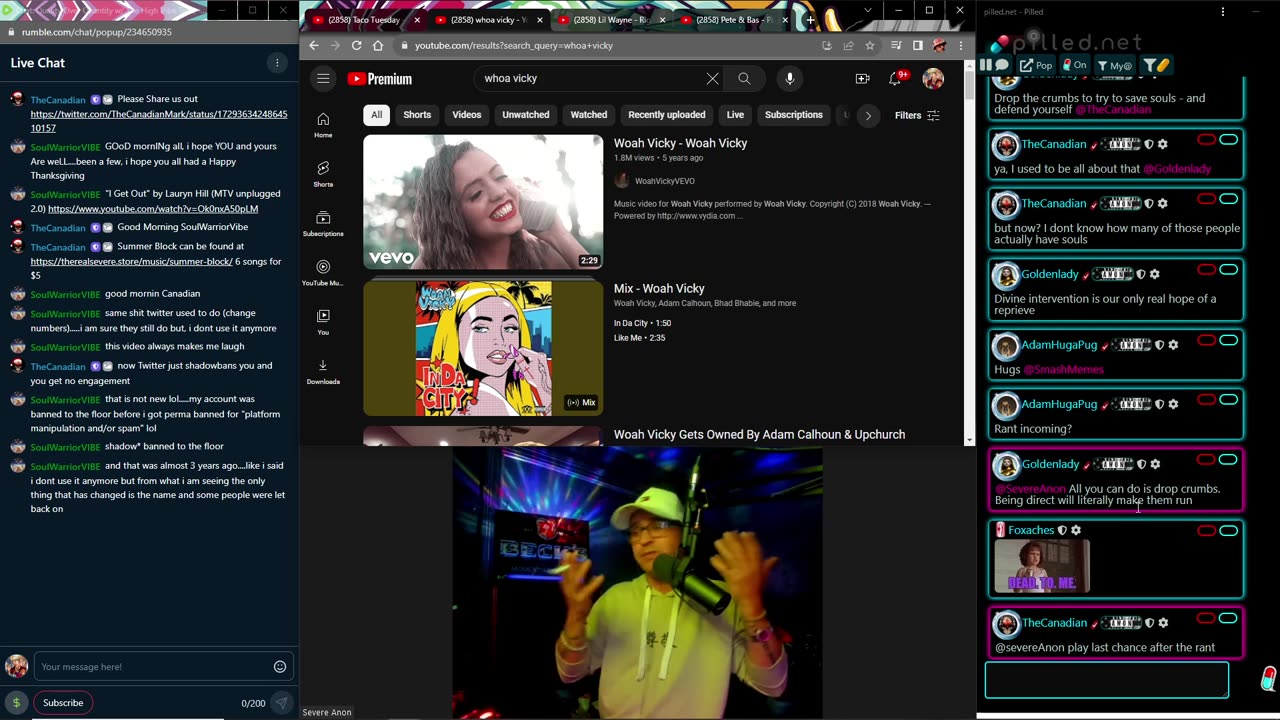Open Lauryn Hill YouTube link in chat
Viewport: 1280px width, 720px height.
(x=153, y=209)
